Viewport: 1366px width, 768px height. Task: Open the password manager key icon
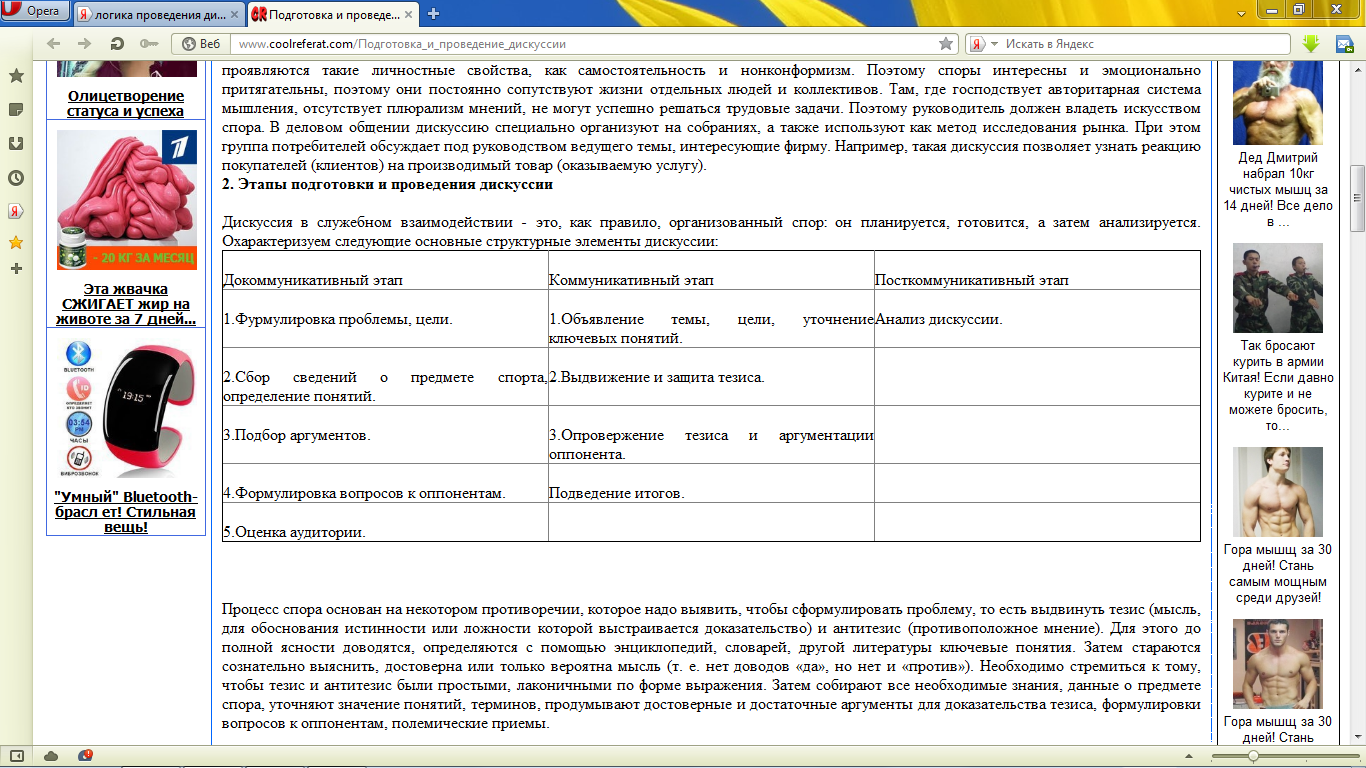tap(149, 44)
